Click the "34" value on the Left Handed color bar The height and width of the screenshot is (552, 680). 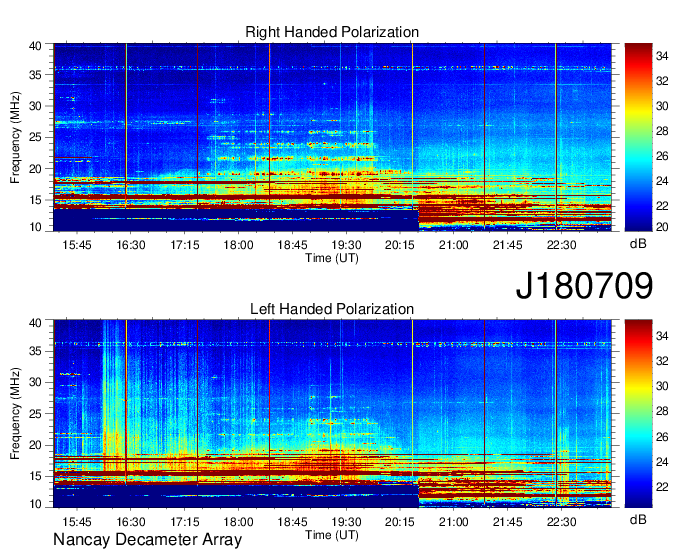click(662, 336)
